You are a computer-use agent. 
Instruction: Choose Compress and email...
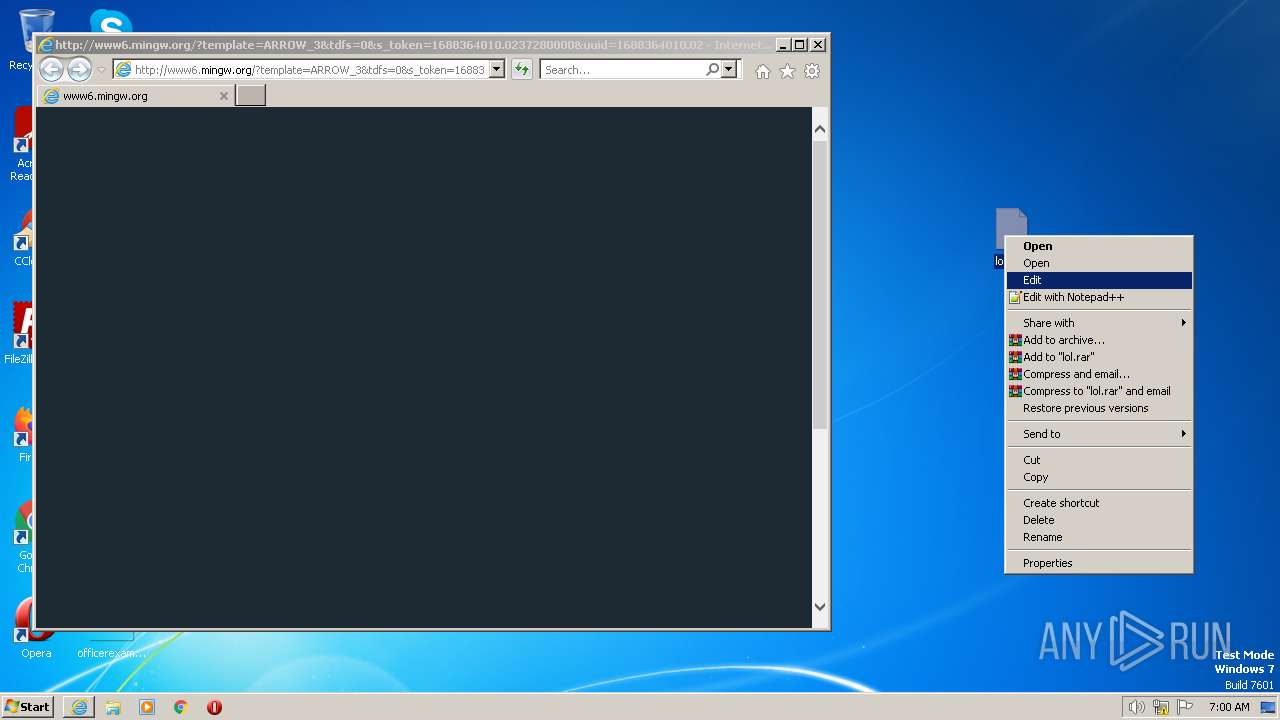point(1099,374)
